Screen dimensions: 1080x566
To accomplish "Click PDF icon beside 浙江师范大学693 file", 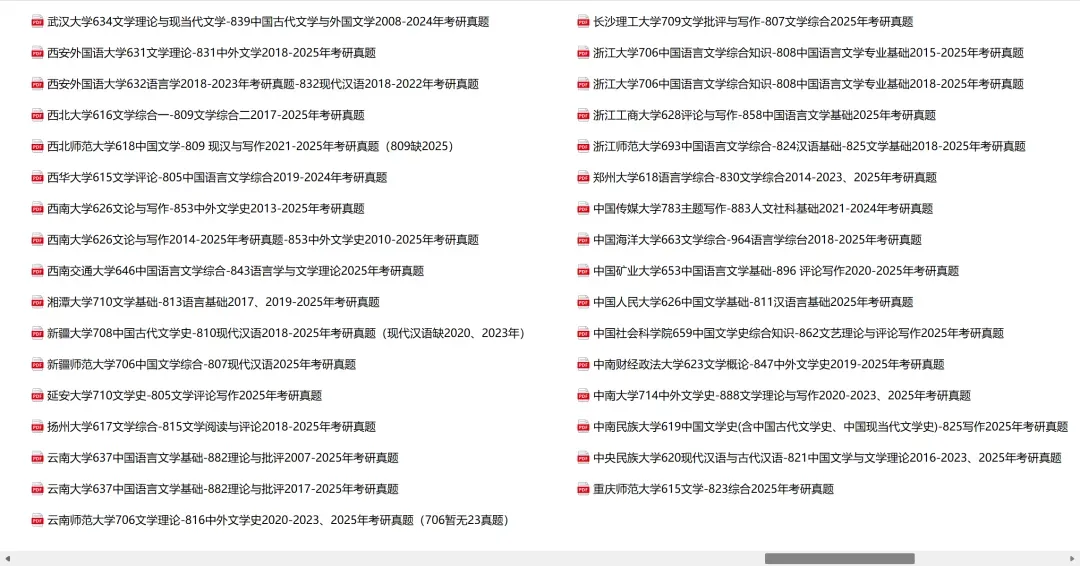I will click(x=583, y=147).
